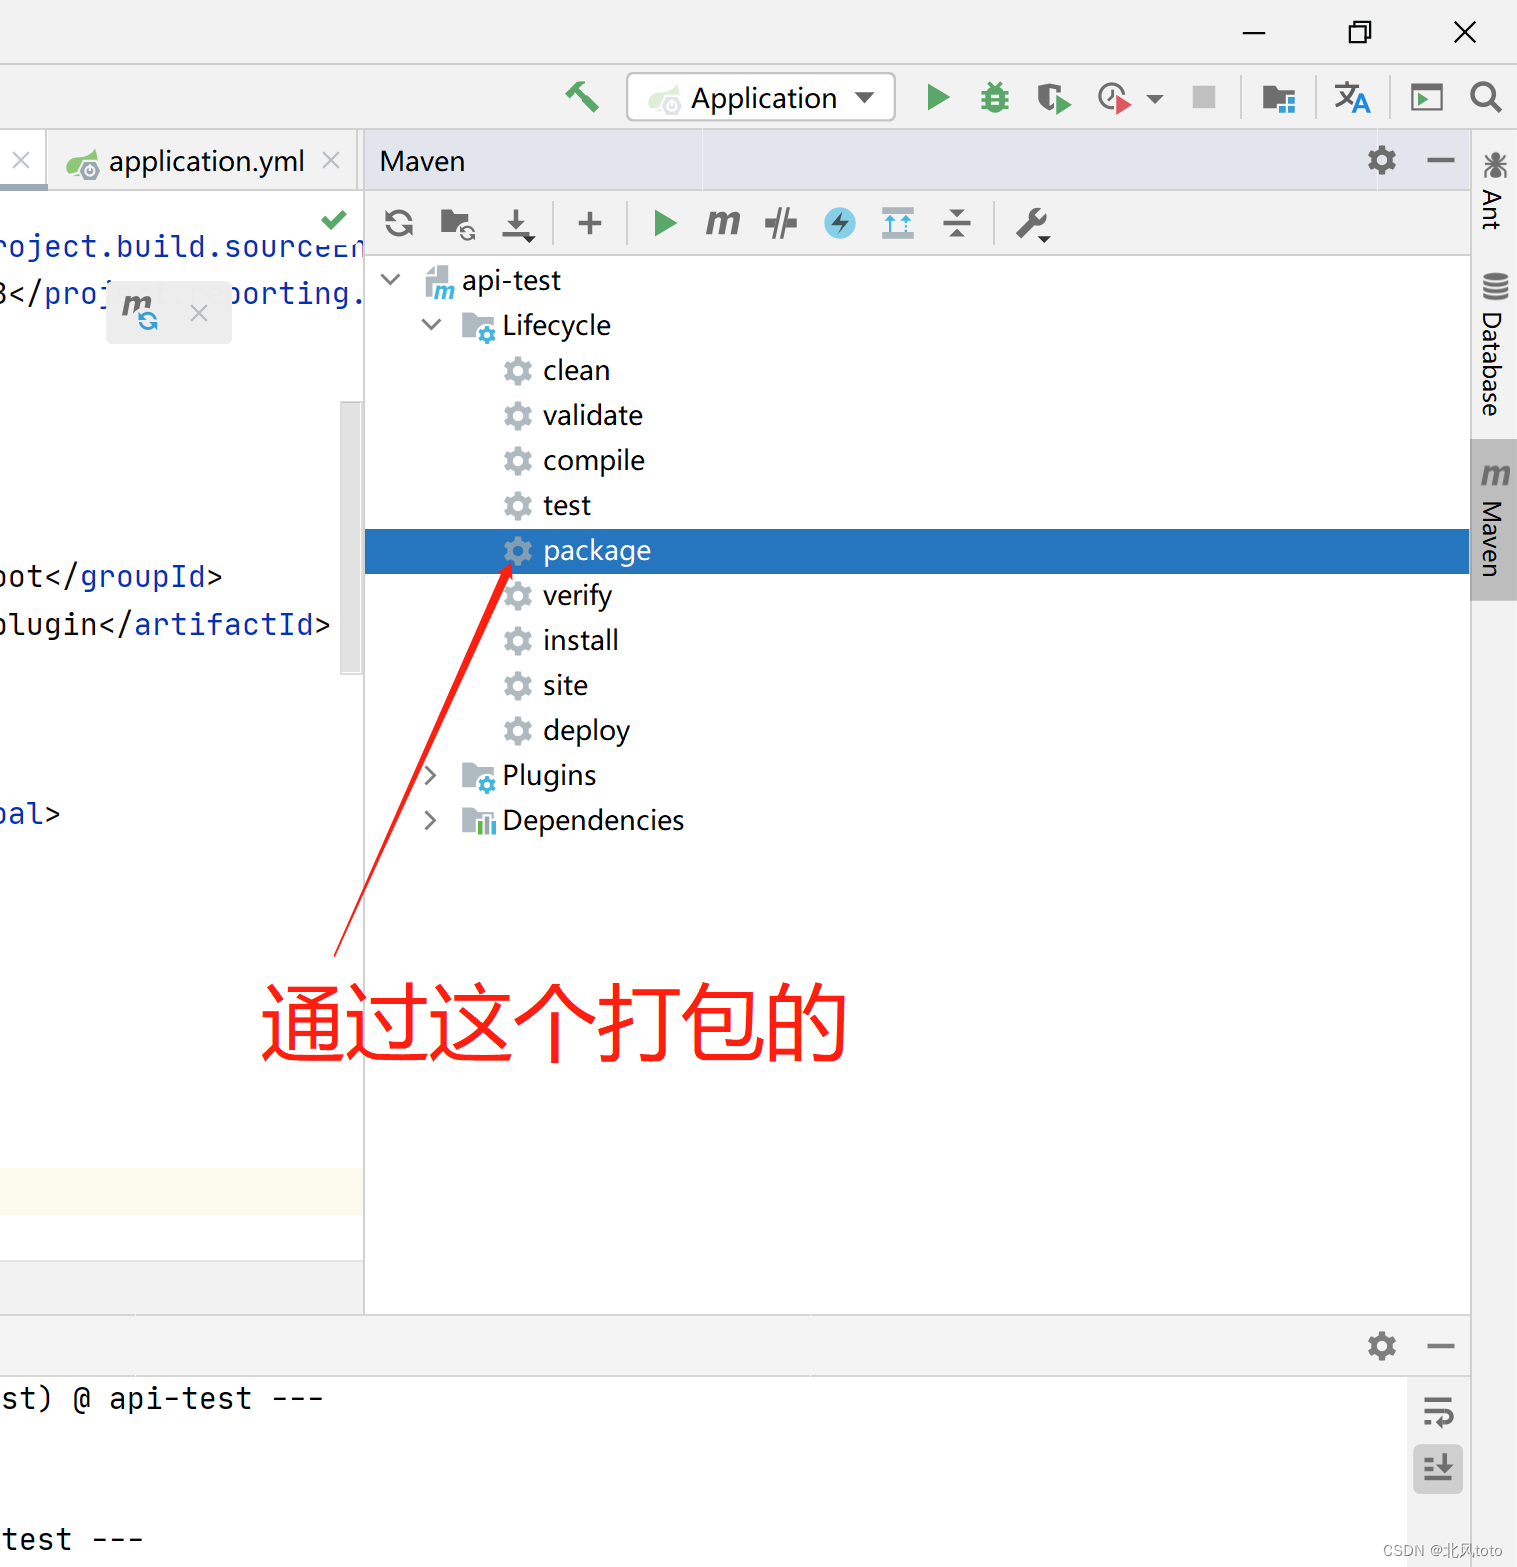1517x1567 pixels.
Task: Toggle soft-wrap in console
Action: pyautogui.click(x=1438, y=1412)
